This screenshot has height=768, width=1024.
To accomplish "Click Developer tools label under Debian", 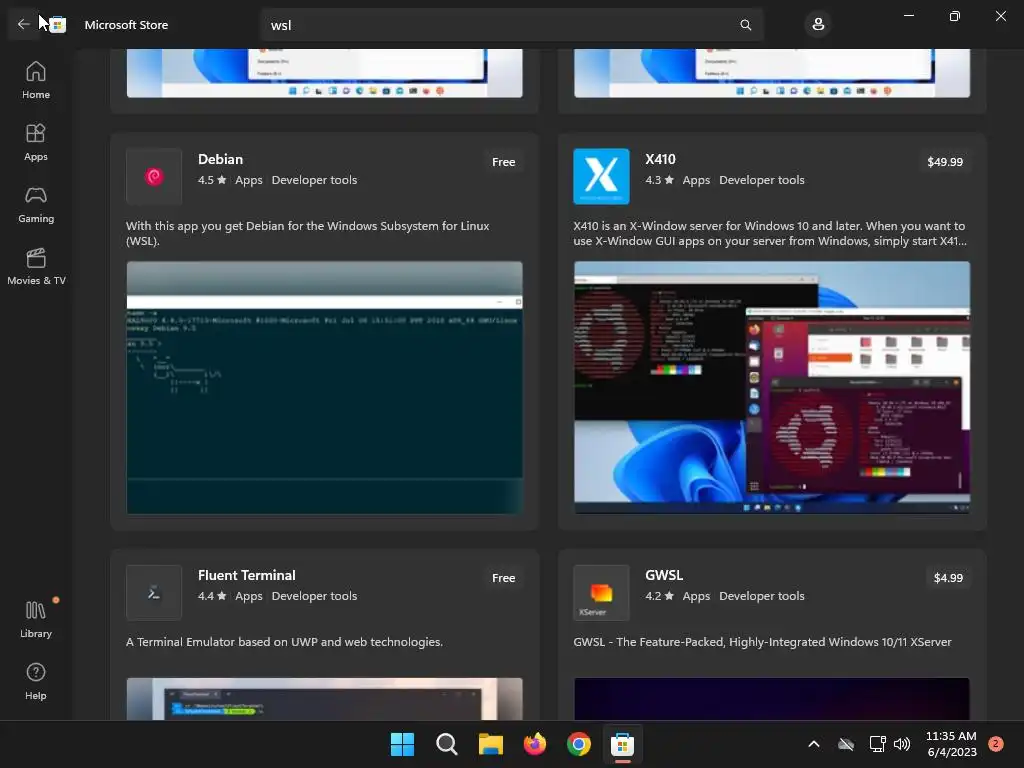I will (x=314, y=180).
